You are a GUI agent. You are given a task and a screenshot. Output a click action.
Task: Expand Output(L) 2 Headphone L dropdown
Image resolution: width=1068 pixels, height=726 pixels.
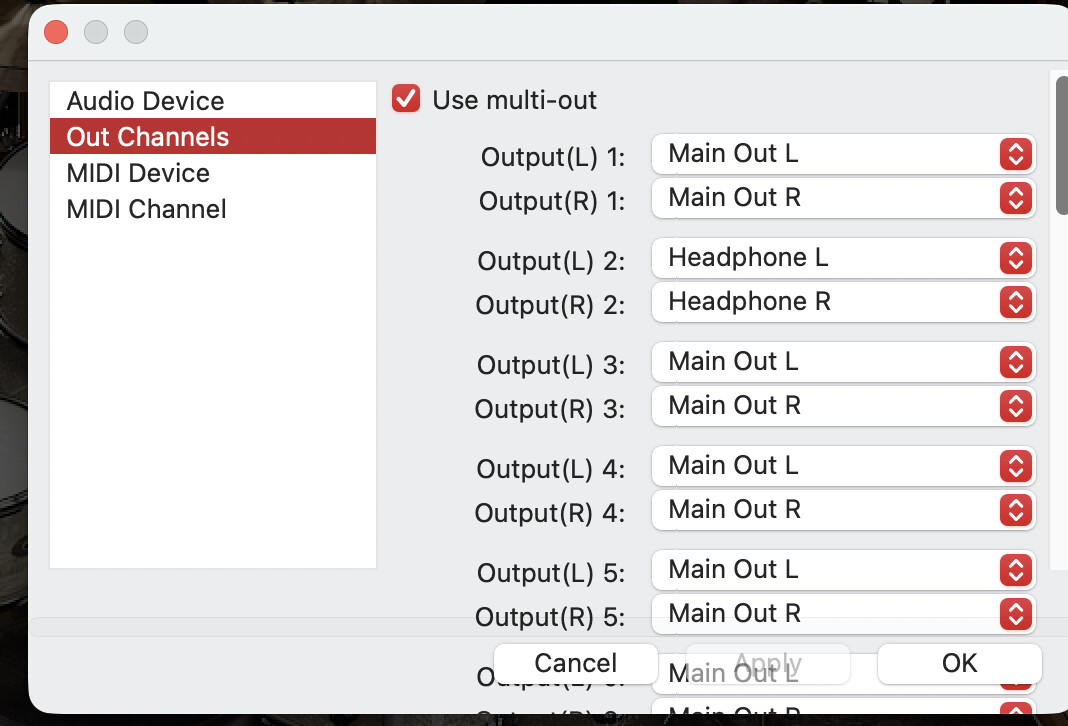coord(843,258)
